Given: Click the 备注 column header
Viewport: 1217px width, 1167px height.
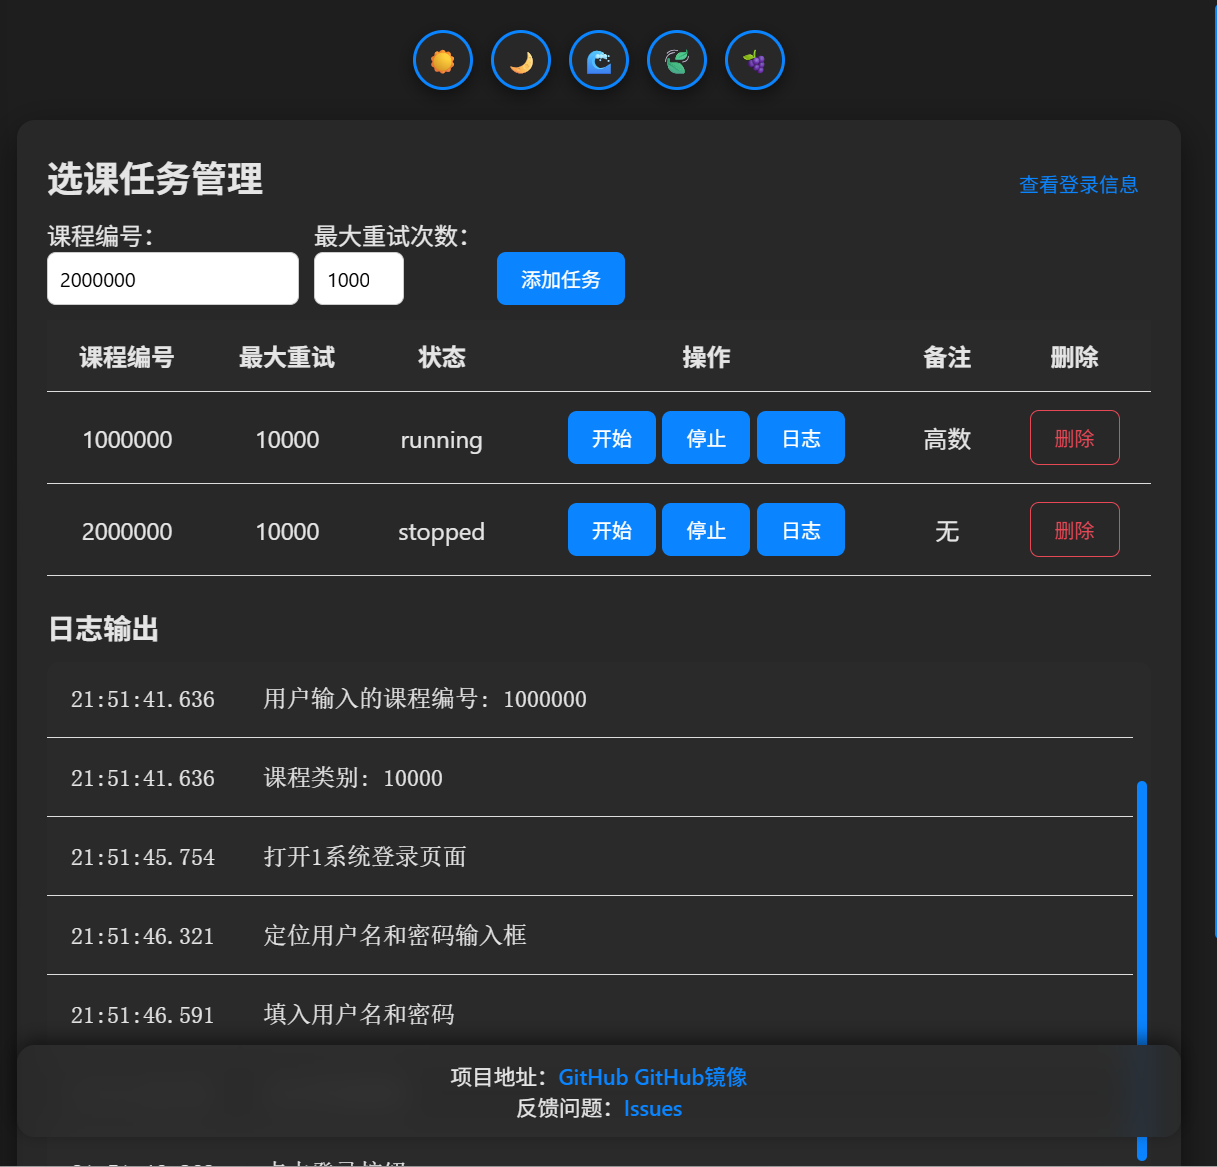Looking at the screenshot, I should [x=947, y=357].
